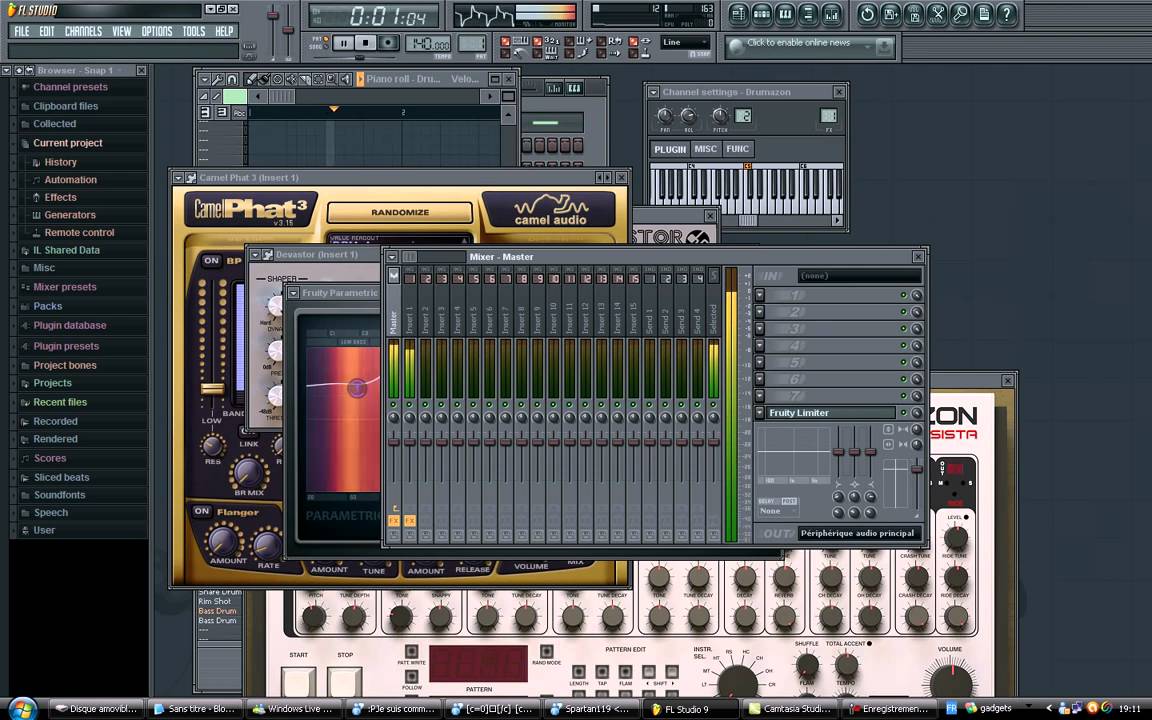Toggle the Fruity Limiter enable LED
The height and width of the screenshot is (720, 1152).
pos(904,413)
